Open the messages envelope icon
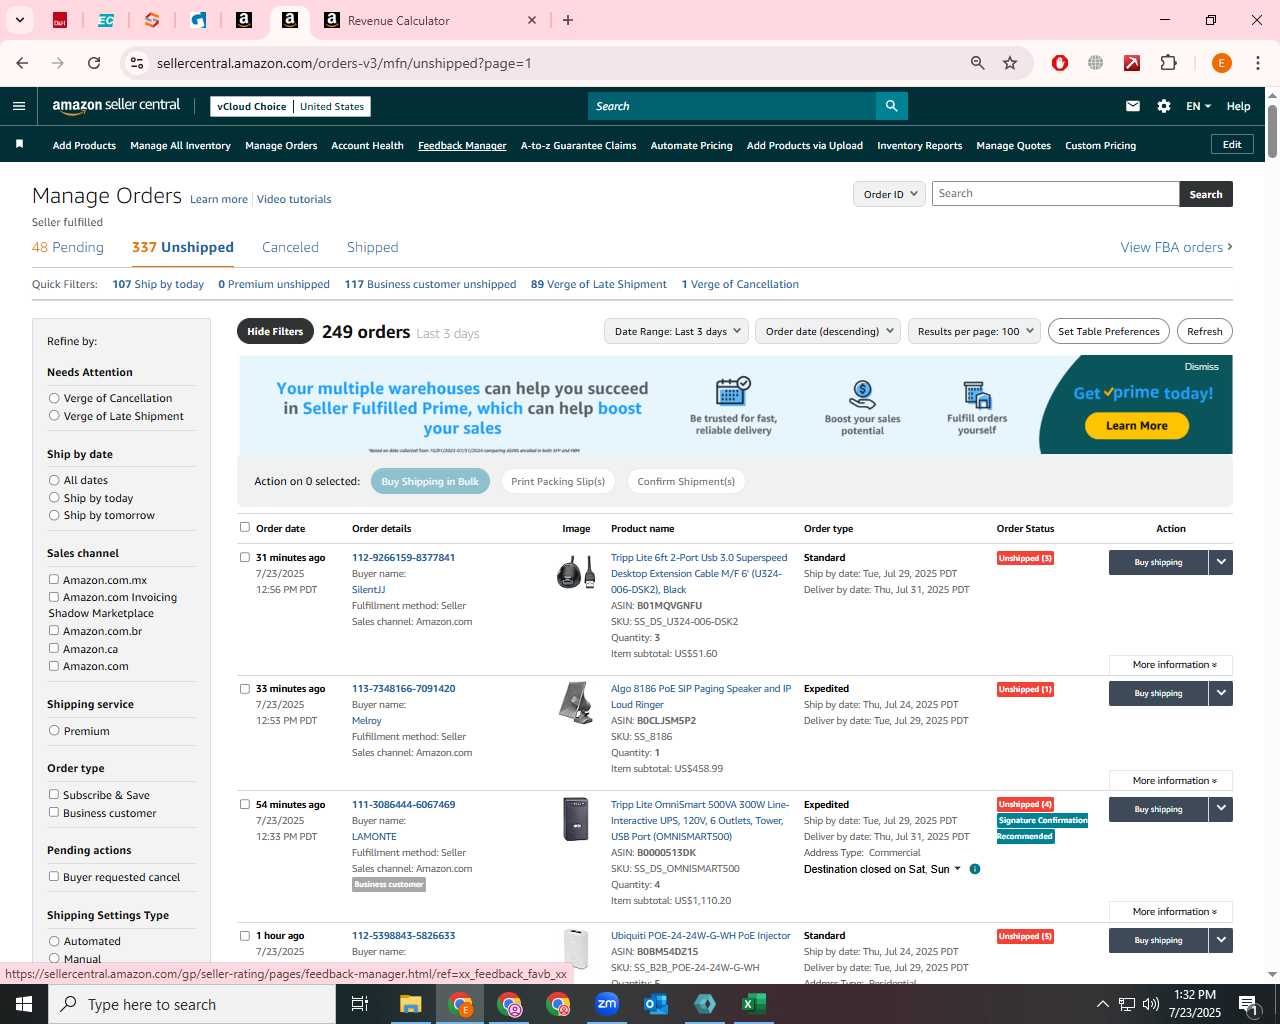The width and height of the screenshot is (1280, 1024). pyautogui.click(x=1133, y=106)
